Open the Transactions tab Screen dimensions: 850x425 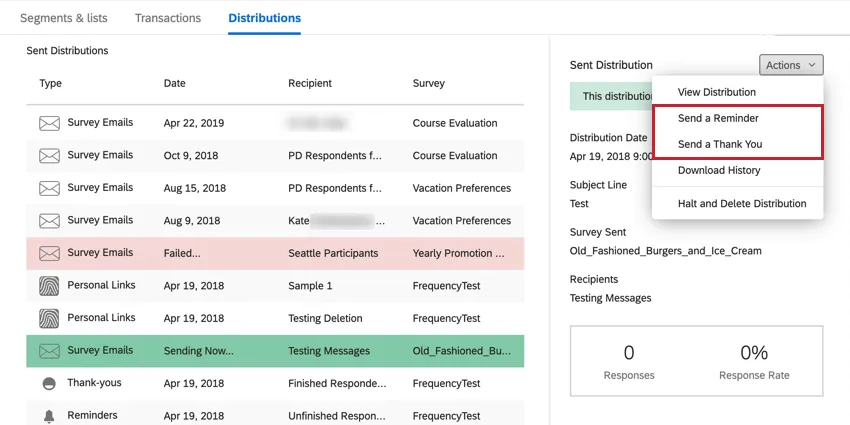click(168, 18)
